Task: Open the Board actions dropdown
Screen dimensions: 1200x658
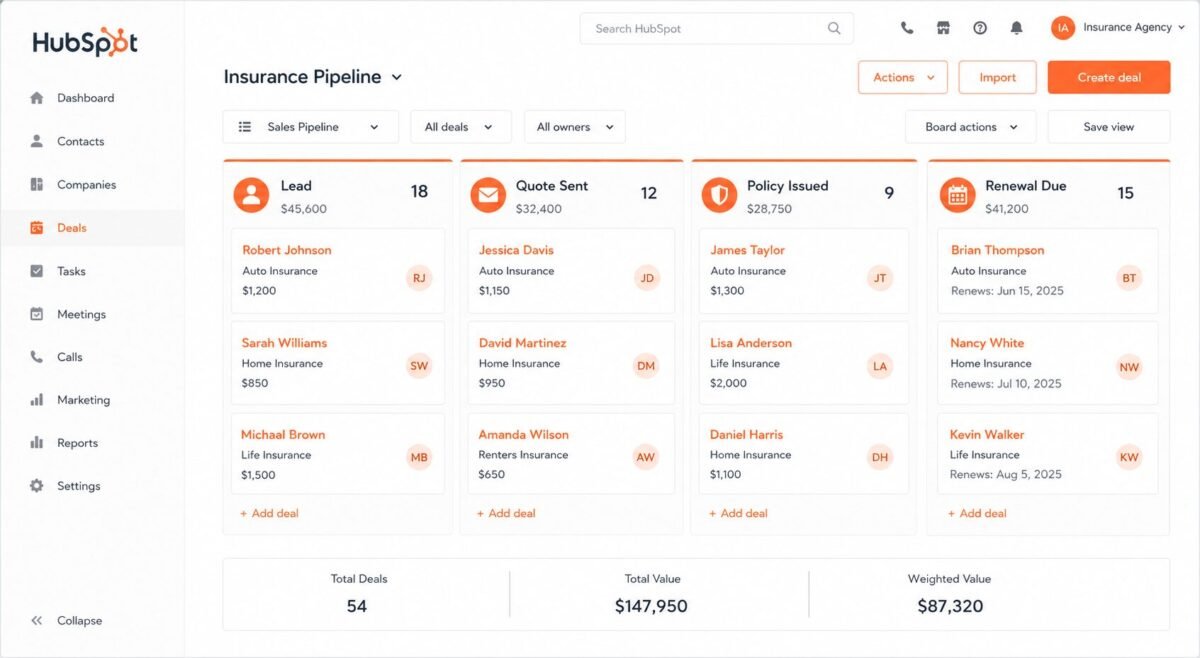Action: (970, 127)
